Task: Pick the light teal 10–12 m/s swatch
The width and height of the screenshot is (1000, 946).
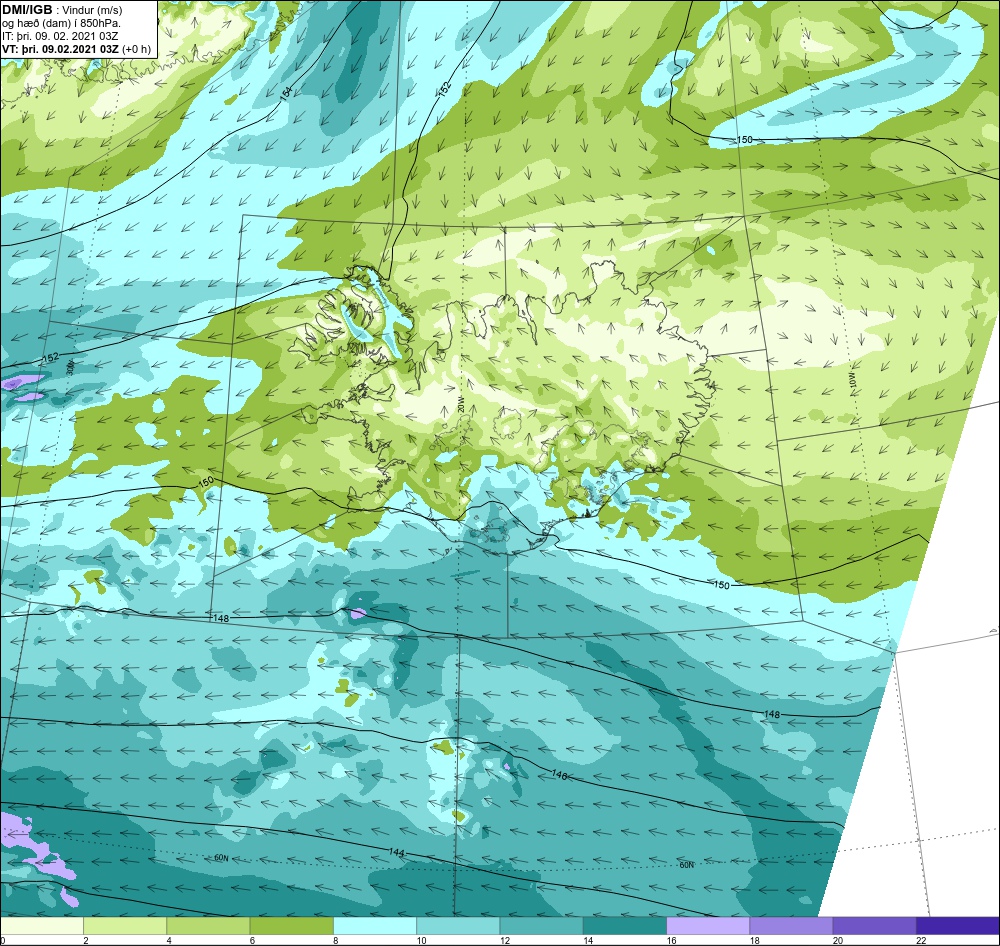Action: [458, 925]
